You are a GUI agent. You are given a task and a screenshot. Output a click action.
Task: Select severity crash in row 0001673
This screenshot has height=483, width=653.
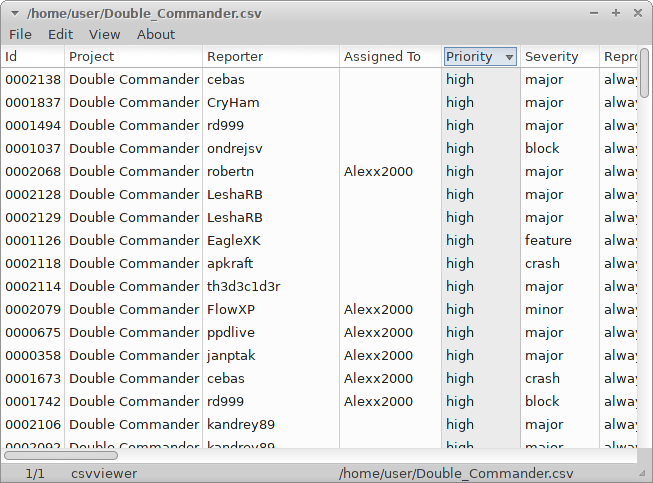[x=542, y=378]
